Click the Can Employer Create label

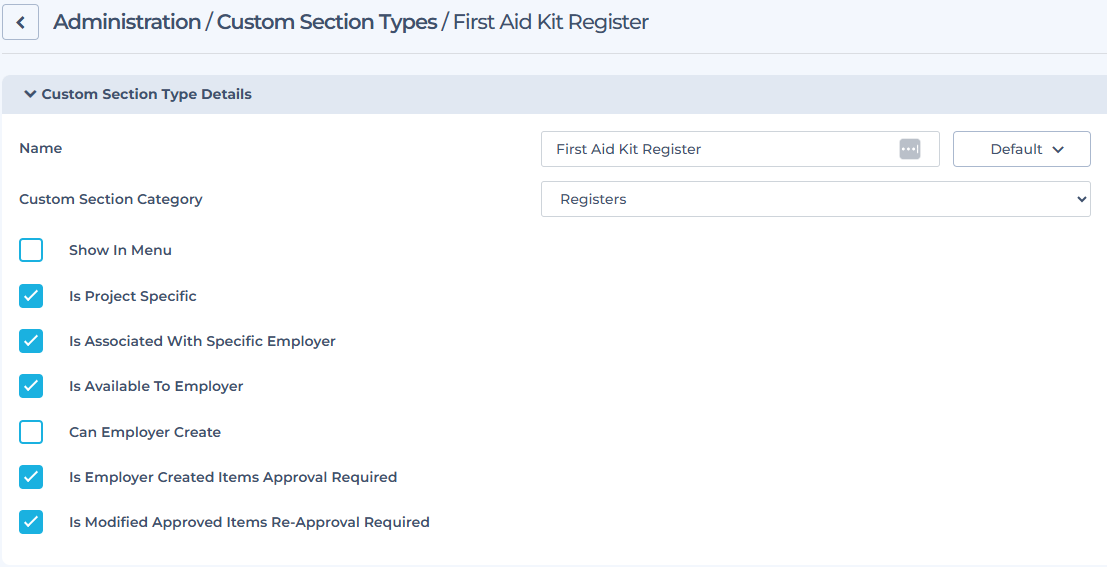[x=145, y=432]
